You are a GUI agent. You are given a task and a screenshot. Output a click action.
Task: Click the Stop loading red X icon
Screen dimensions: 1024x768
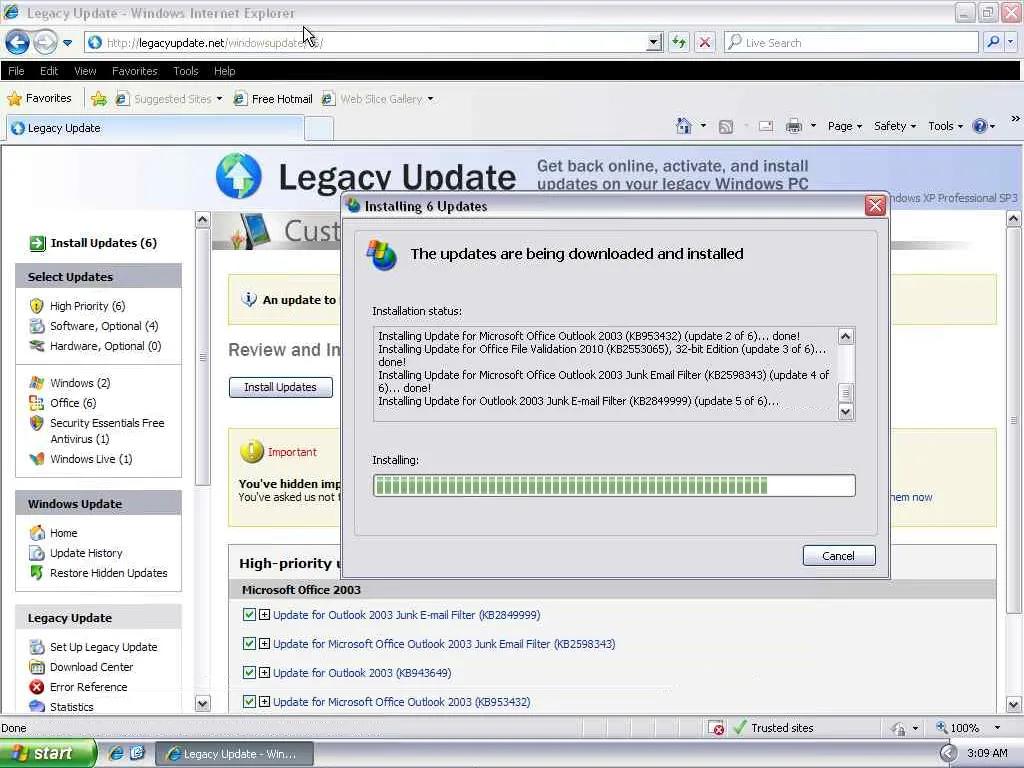point(705,42)
